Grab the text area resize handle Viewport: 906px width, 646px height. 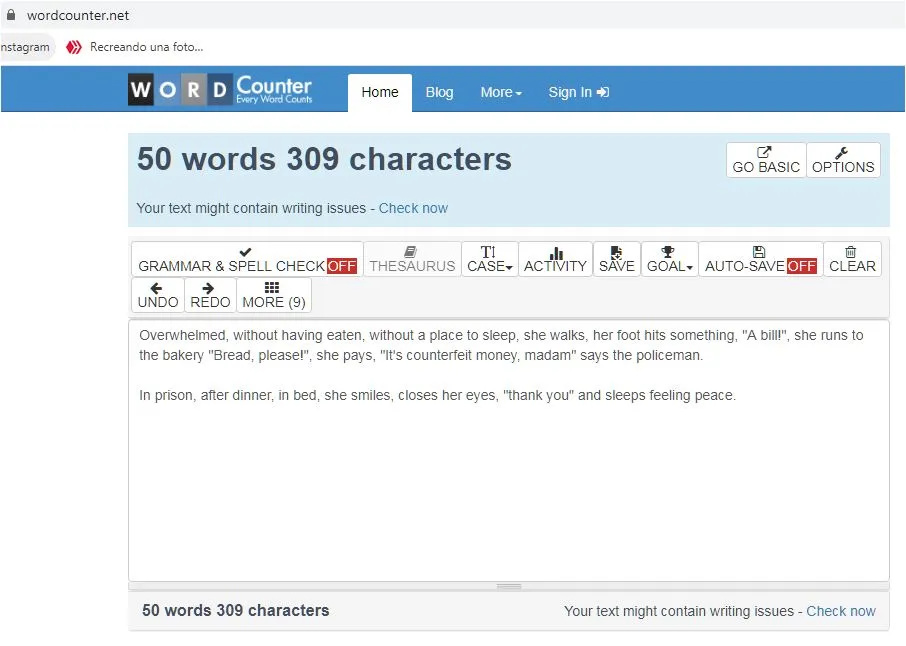point(508,586)
